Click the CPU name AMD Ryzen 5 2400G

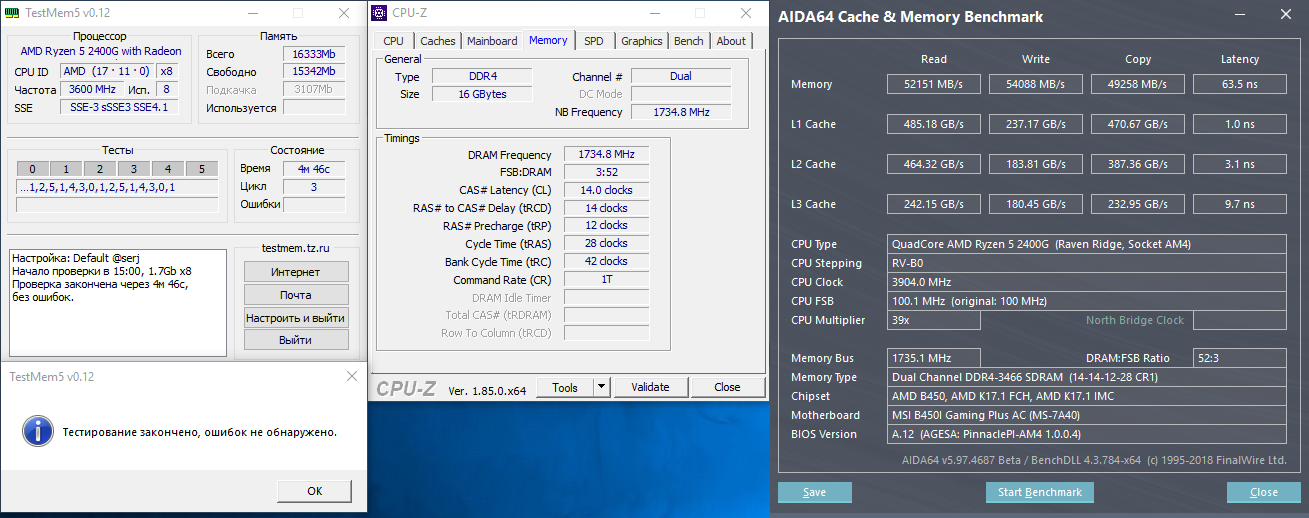[x=101, y=51]
